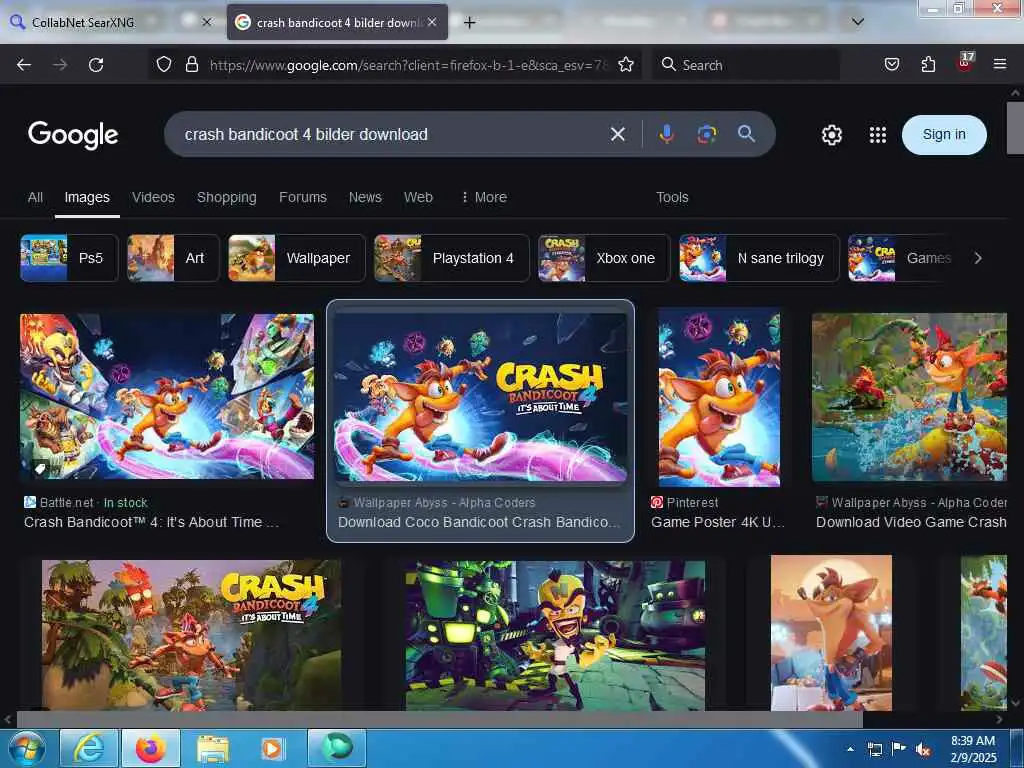Open Dr. Neo Cortex lab thumbnail

[555, 635]
